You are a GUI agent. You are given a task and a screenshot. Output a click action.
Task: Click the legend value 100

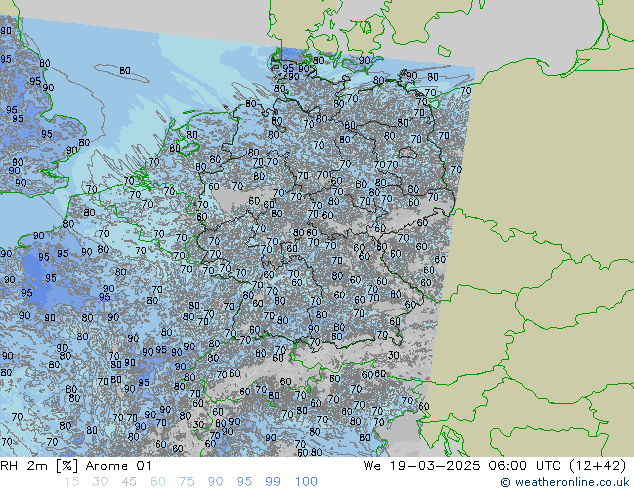(x=306, y=482)
